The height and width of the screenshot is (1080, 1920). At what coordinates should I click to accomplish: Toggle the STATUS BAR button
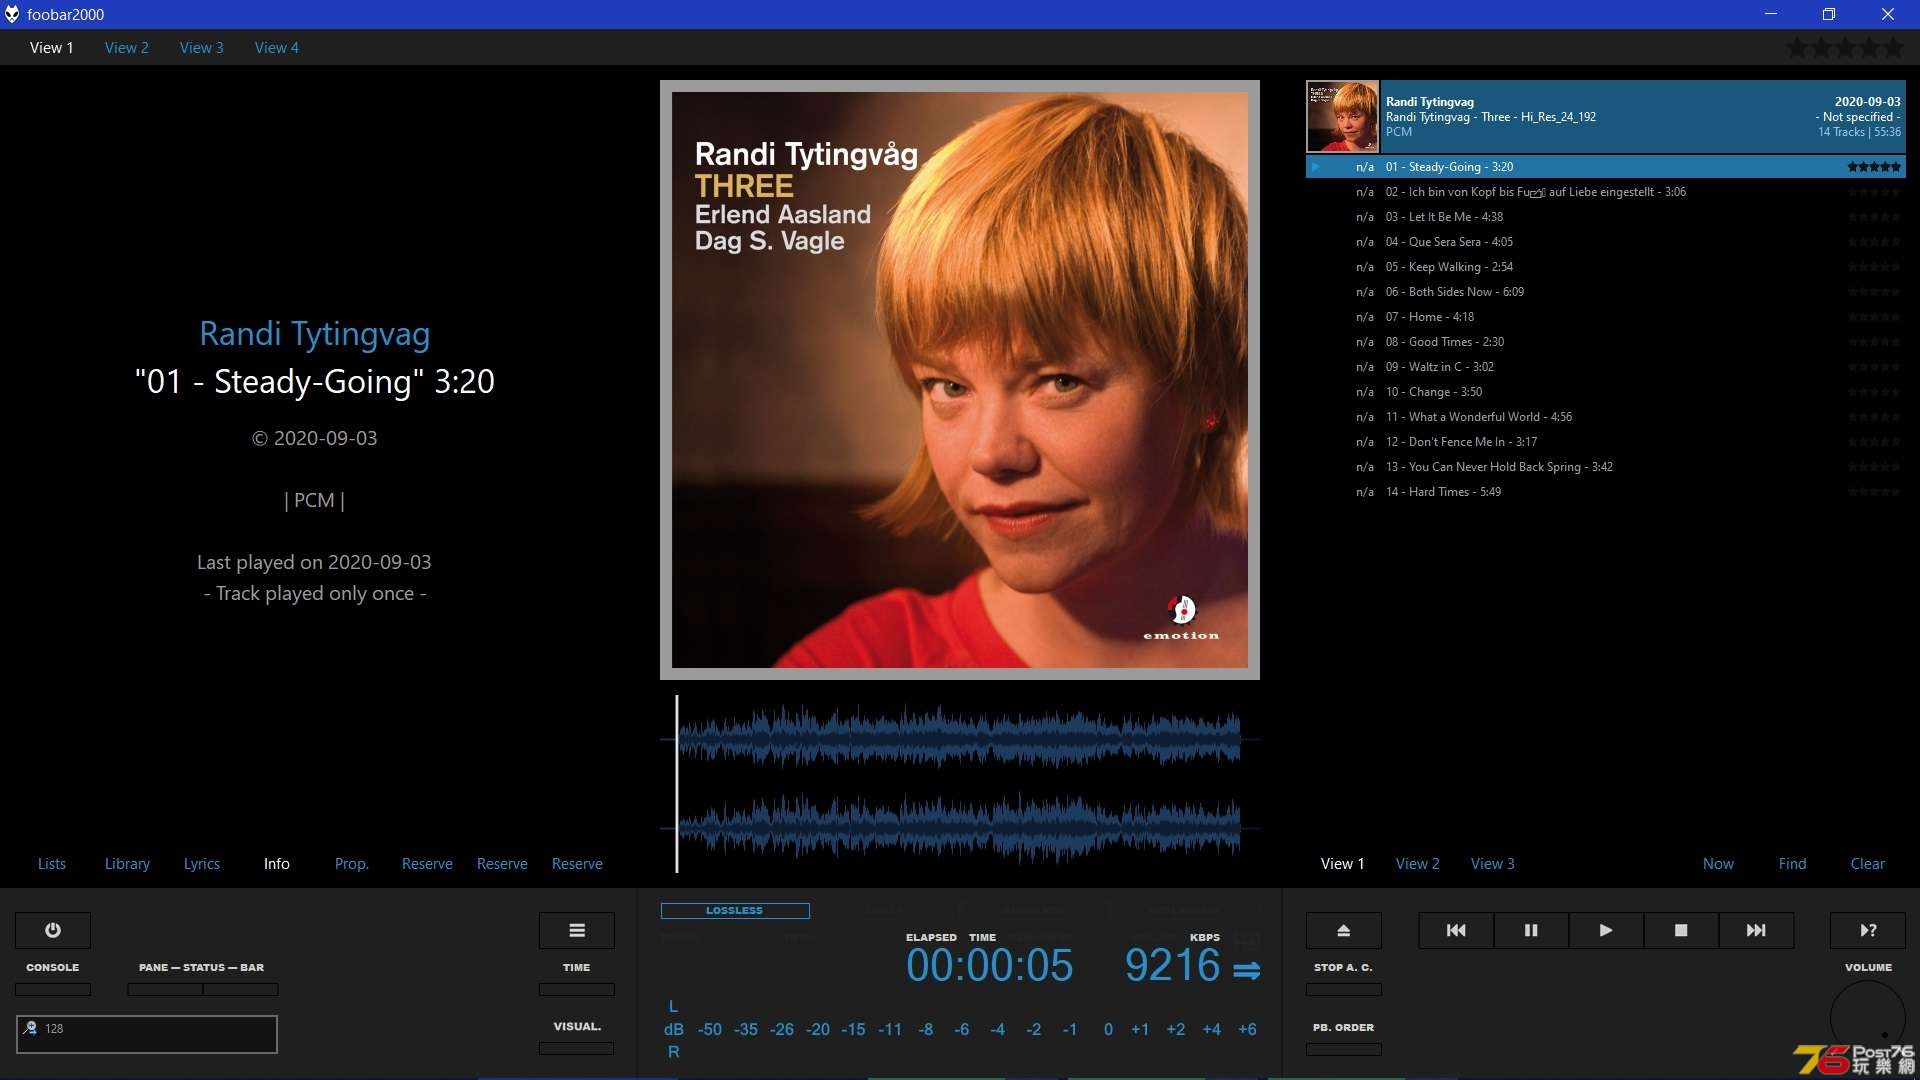241,989
